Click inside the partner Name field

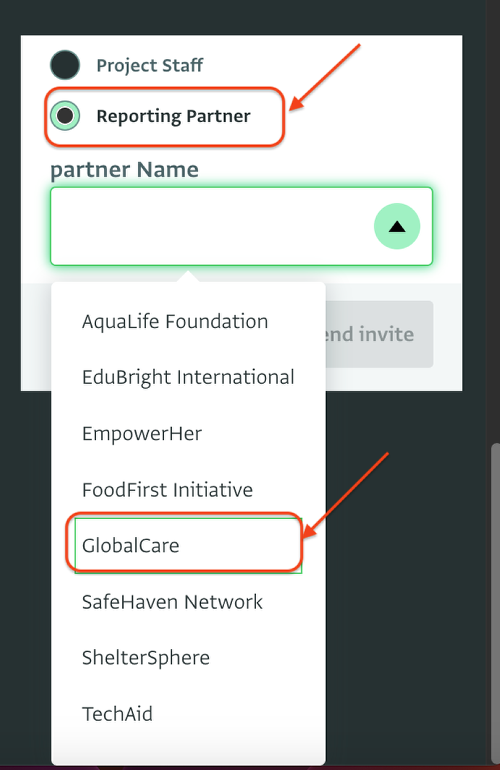[241, 226]
